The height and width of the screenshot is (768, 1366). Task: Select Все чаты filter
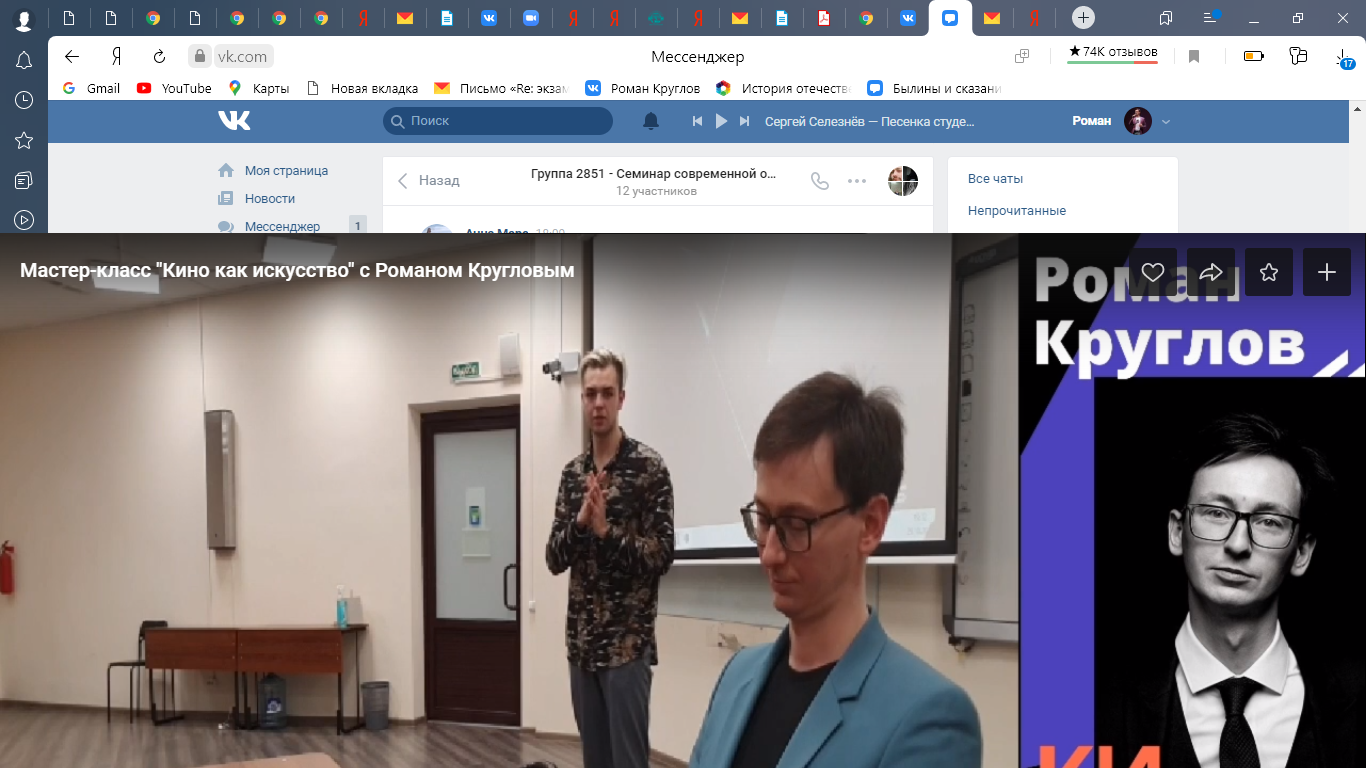[996, 179]
